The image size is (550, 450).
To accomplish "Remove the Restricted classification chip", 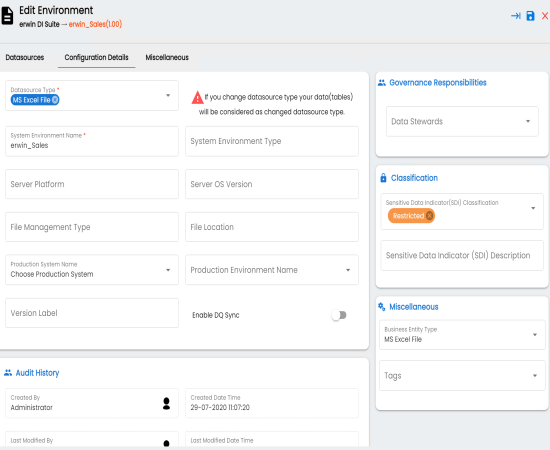I will pyautogui.click(x=429, y=216).
